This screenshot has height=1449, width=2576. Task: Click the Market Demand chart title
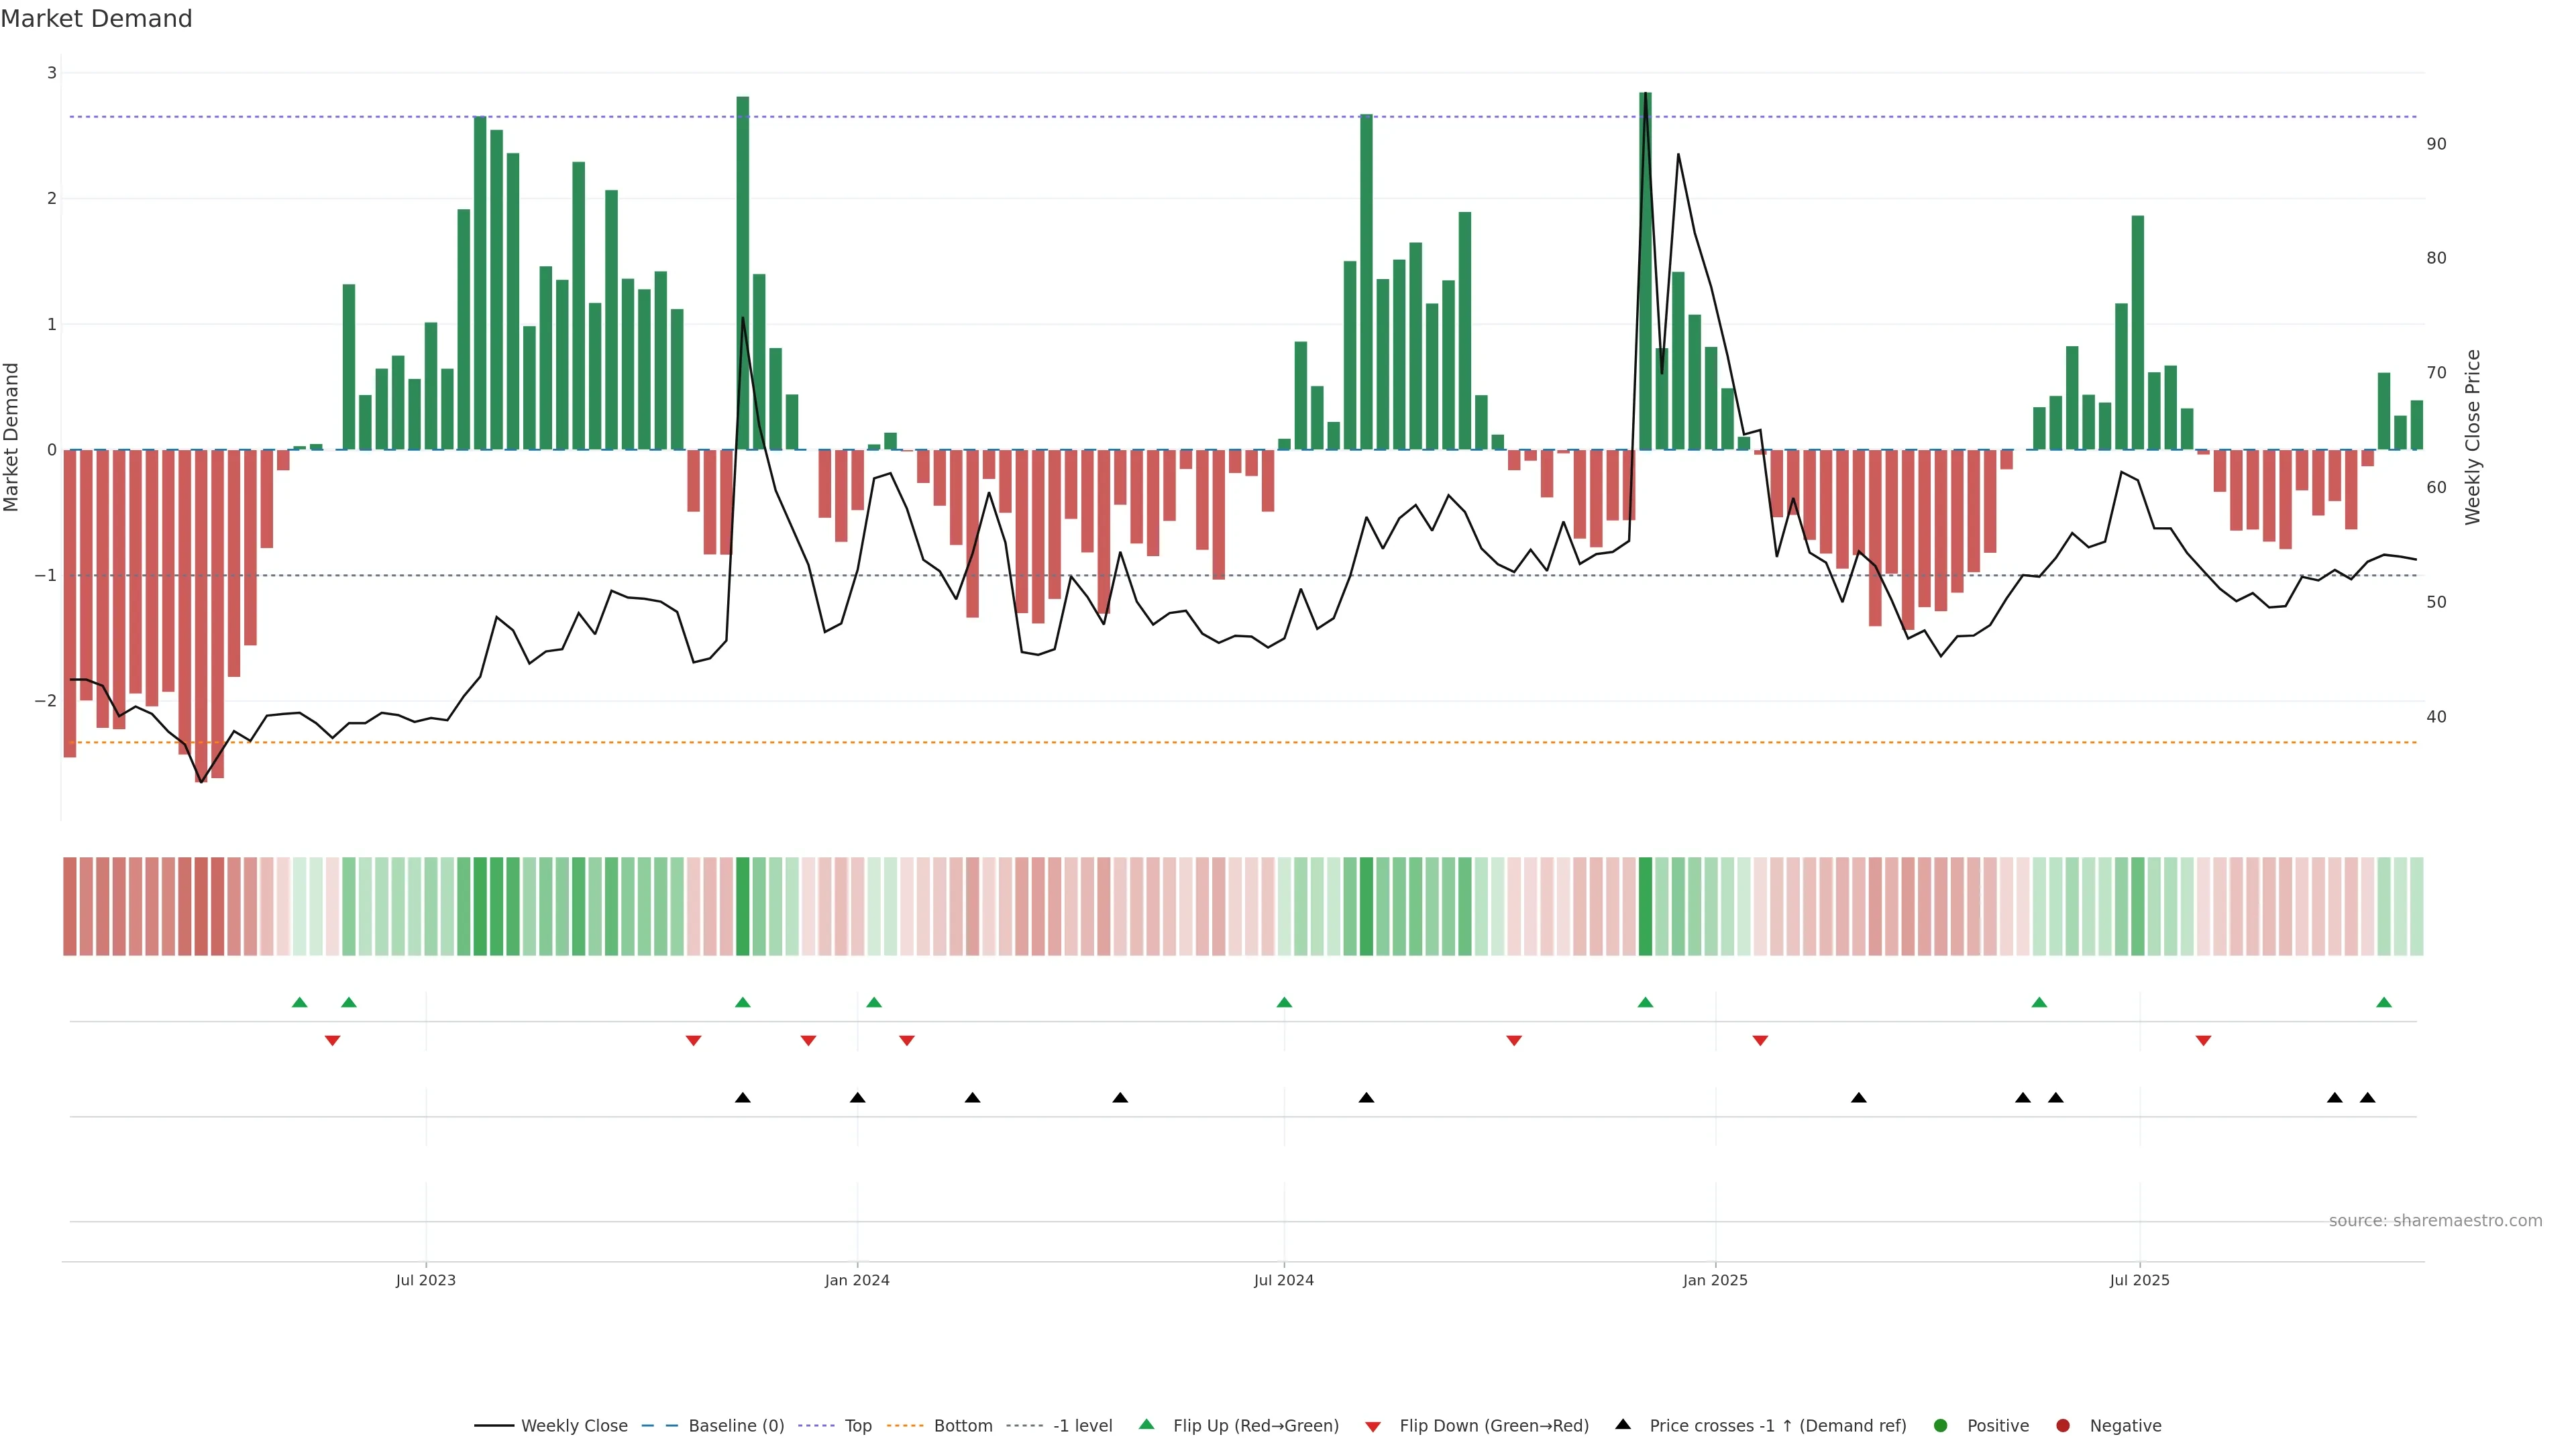pos(96,19)
